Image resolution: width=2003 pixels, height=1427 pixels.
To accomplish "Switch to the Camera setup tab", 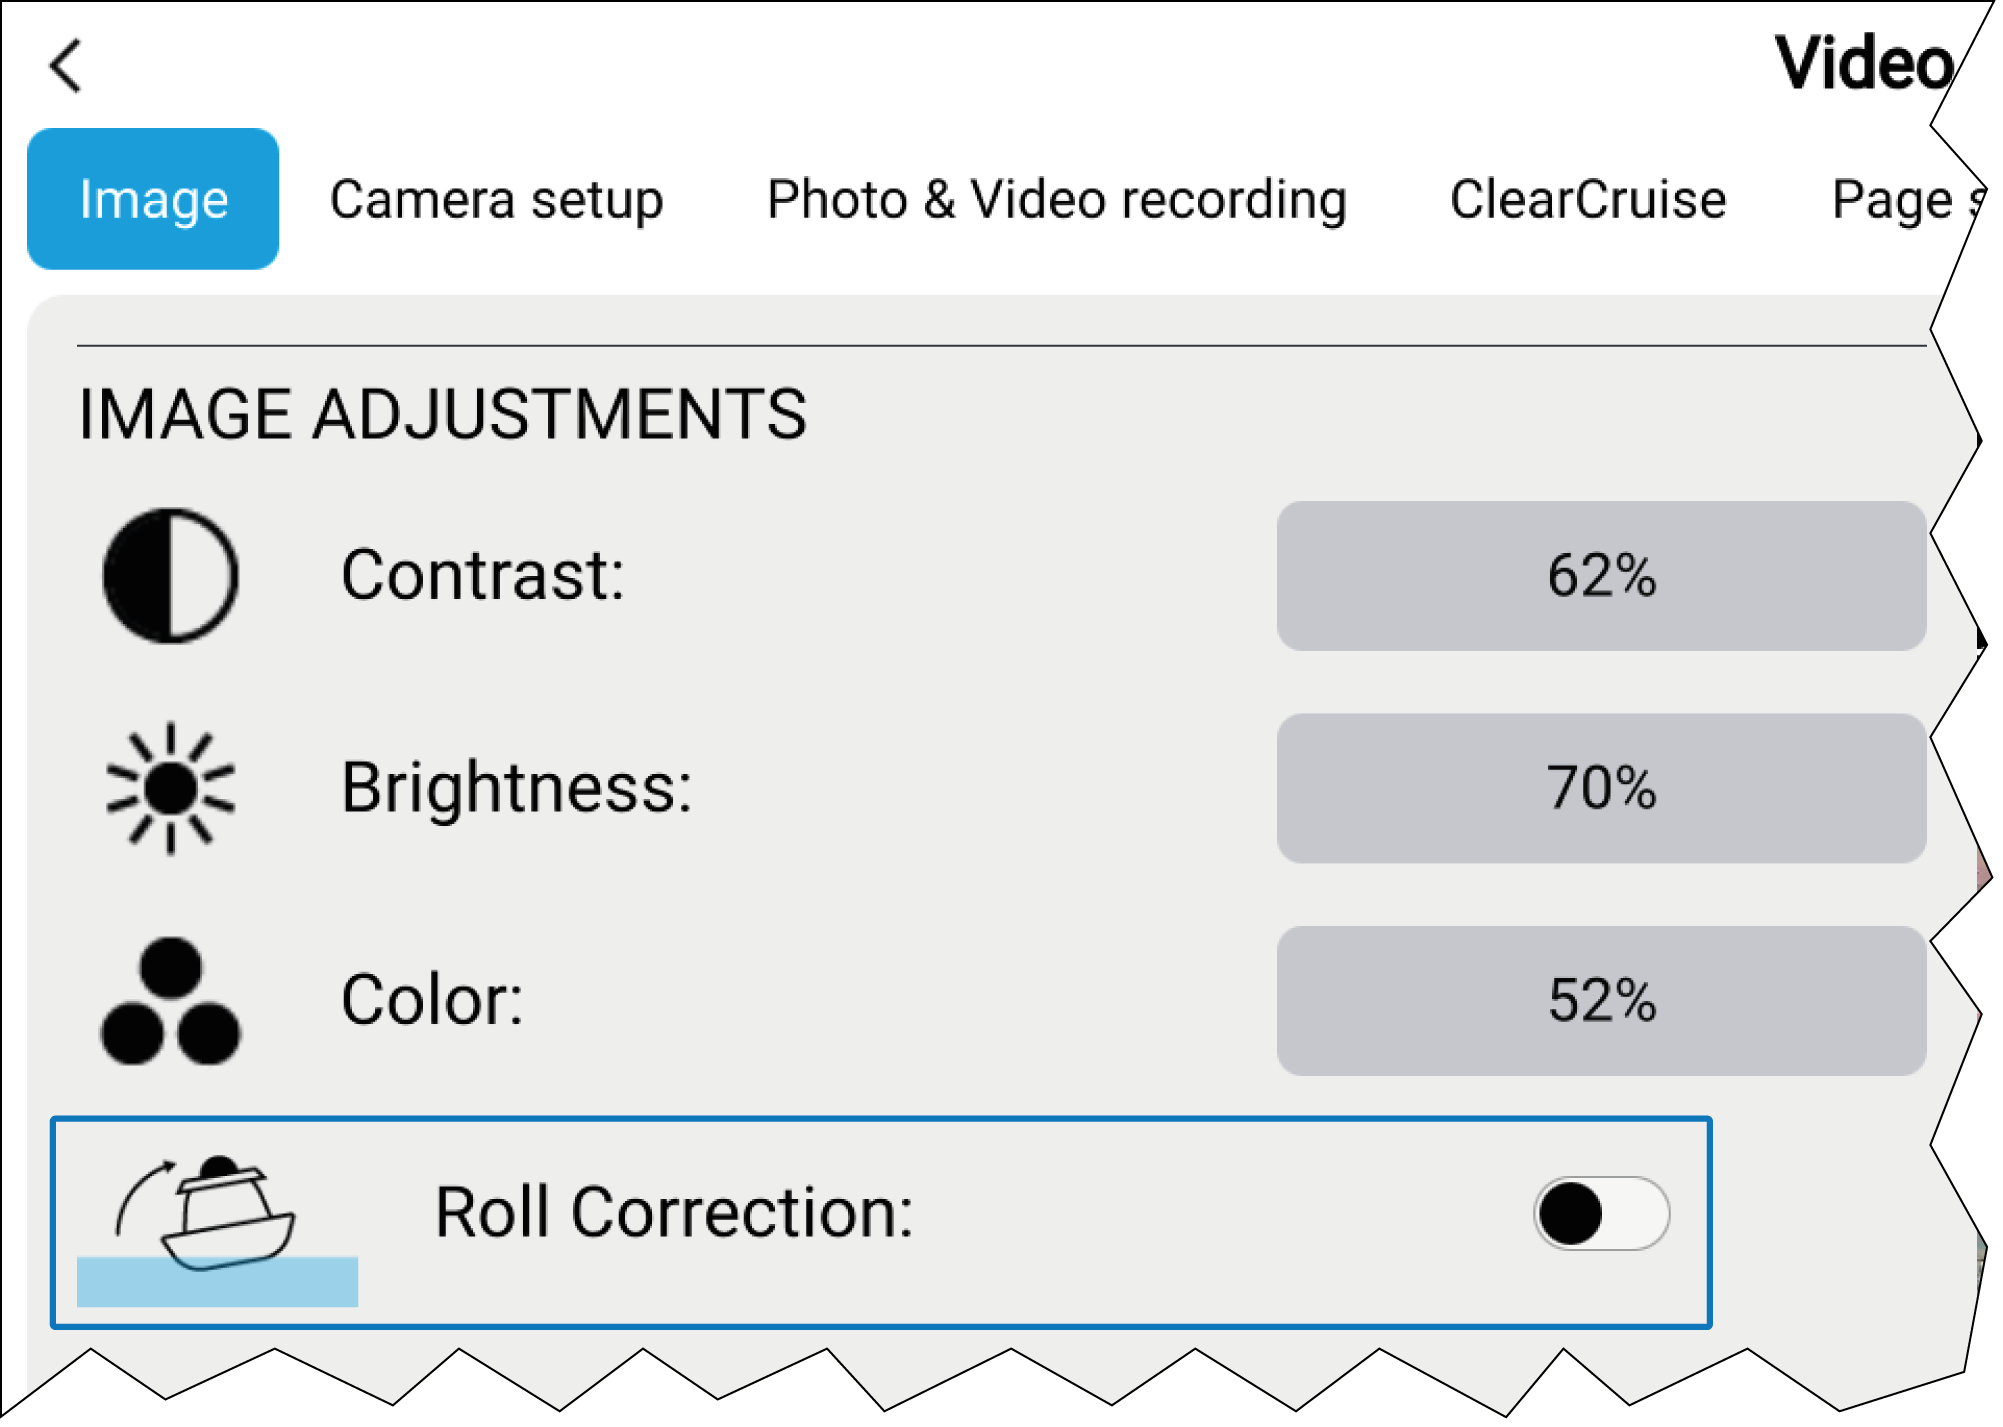I will pos(496,199).
